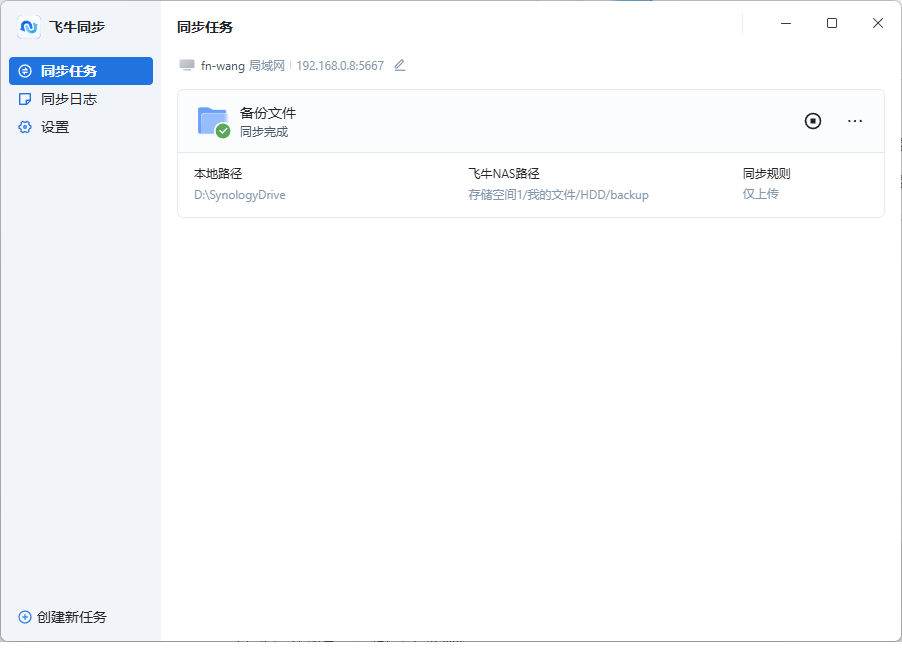The width and height of the screenshot is (902, 657).
Task: Click the D:\SynologyDrive local path link
Action: coord(239,194)
